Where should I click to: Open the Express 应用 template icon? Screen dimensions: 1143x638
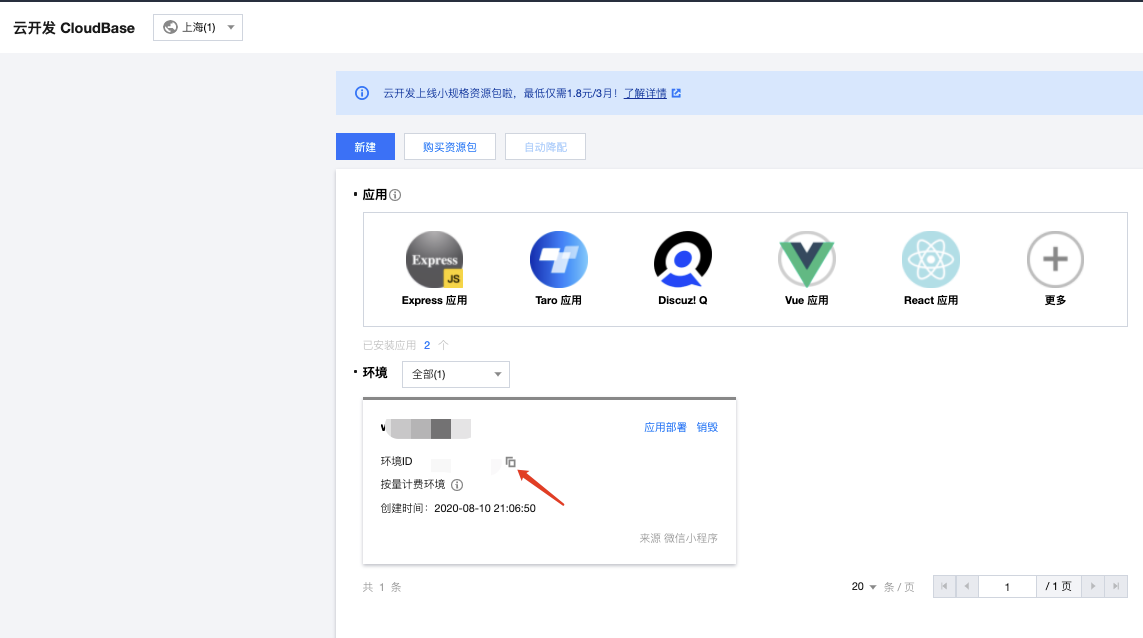(434, 260)
